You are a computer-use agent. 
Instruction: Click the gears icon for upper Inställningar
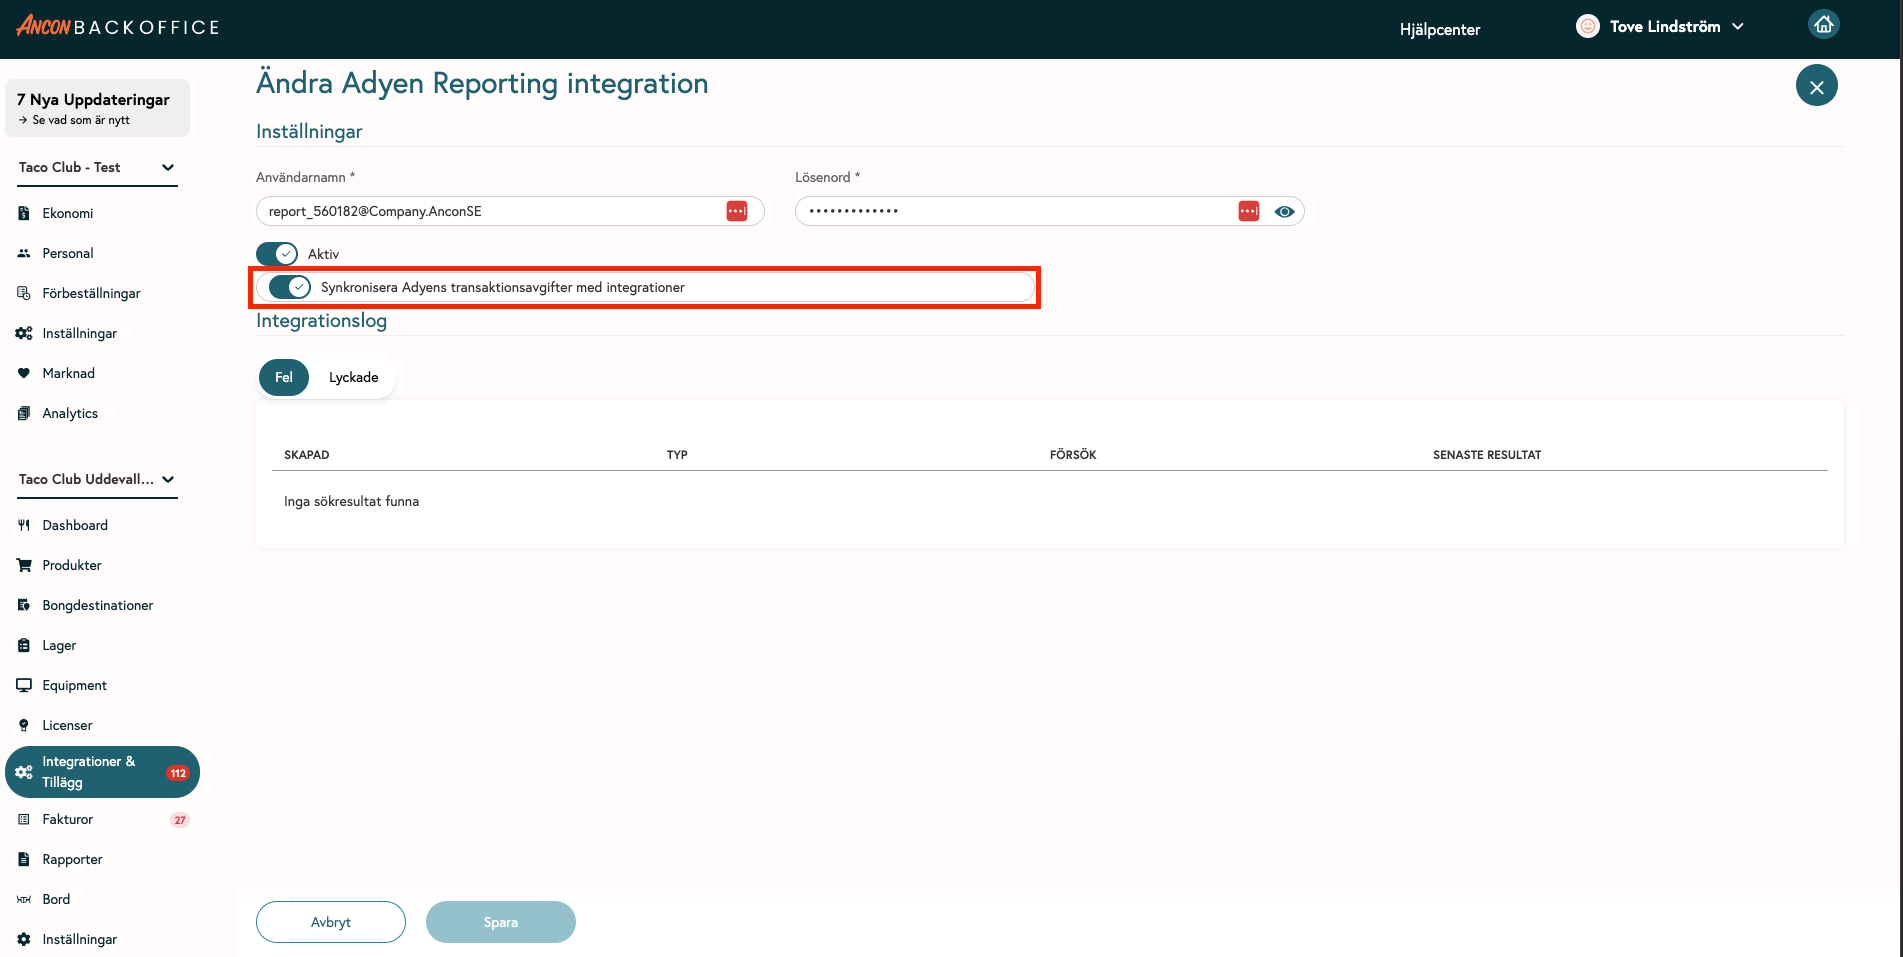tap(24, 333)
